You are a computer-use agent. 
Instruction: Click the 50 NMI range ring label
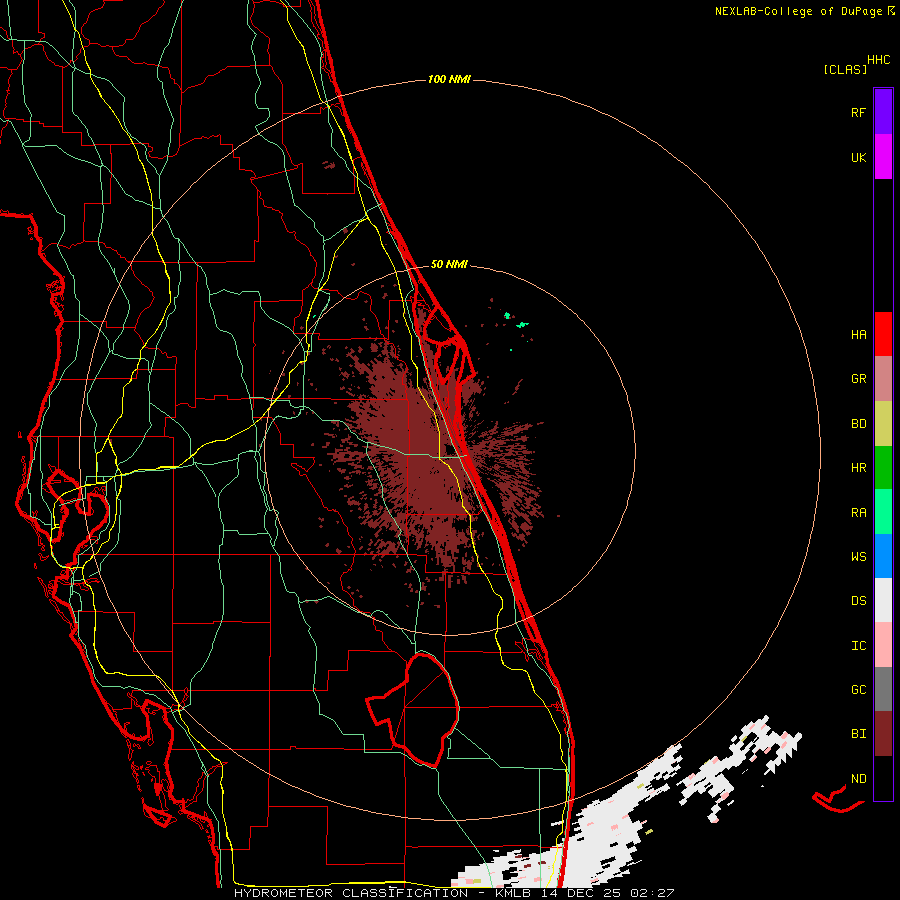coord(449,265)
